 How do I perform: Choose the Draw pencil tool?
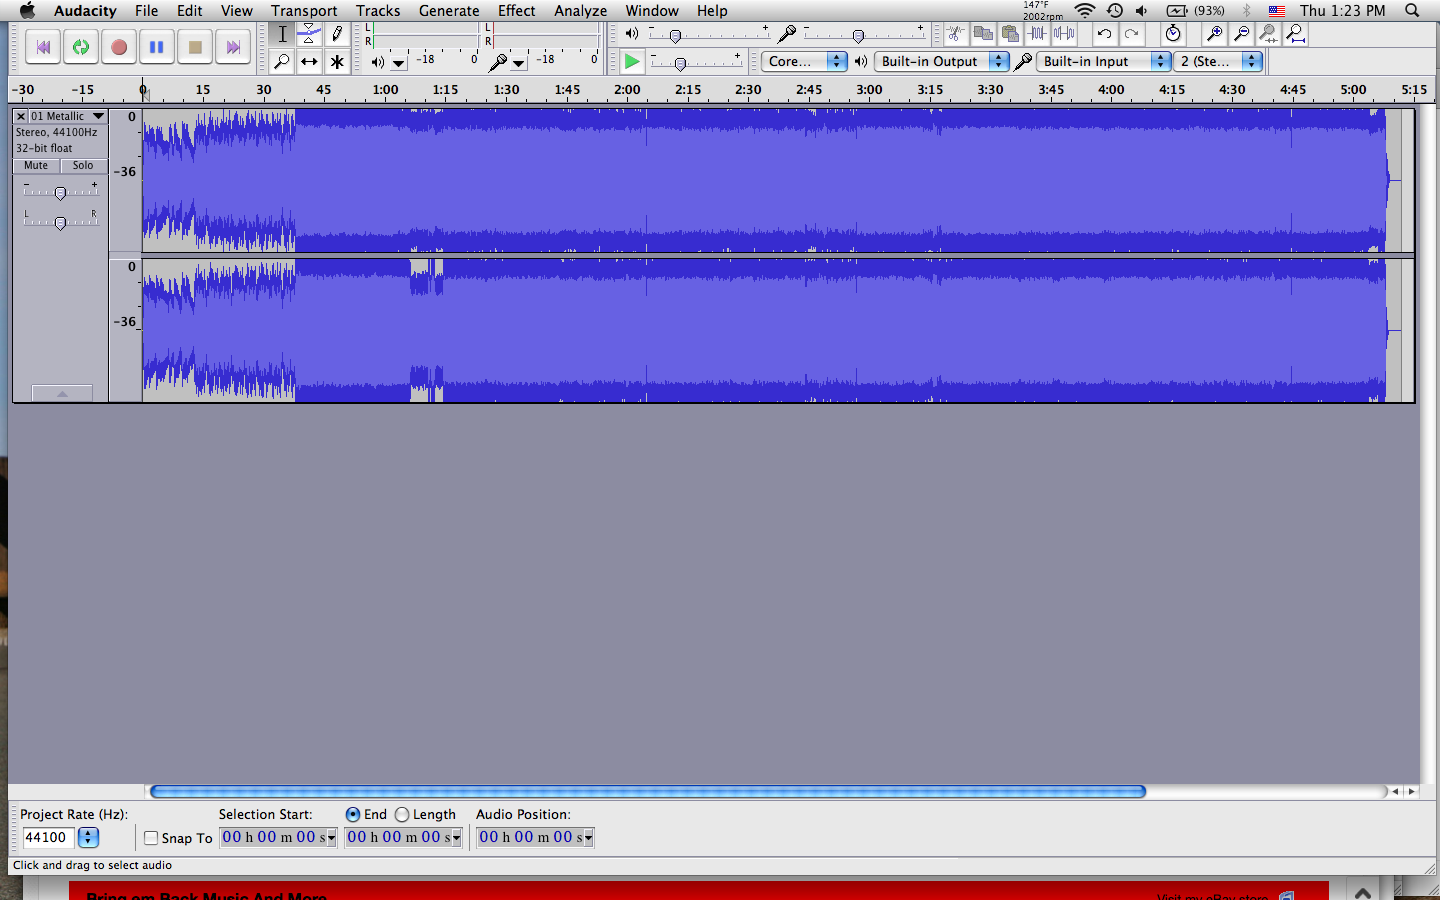pyautogui.click(x=337, y=34)
